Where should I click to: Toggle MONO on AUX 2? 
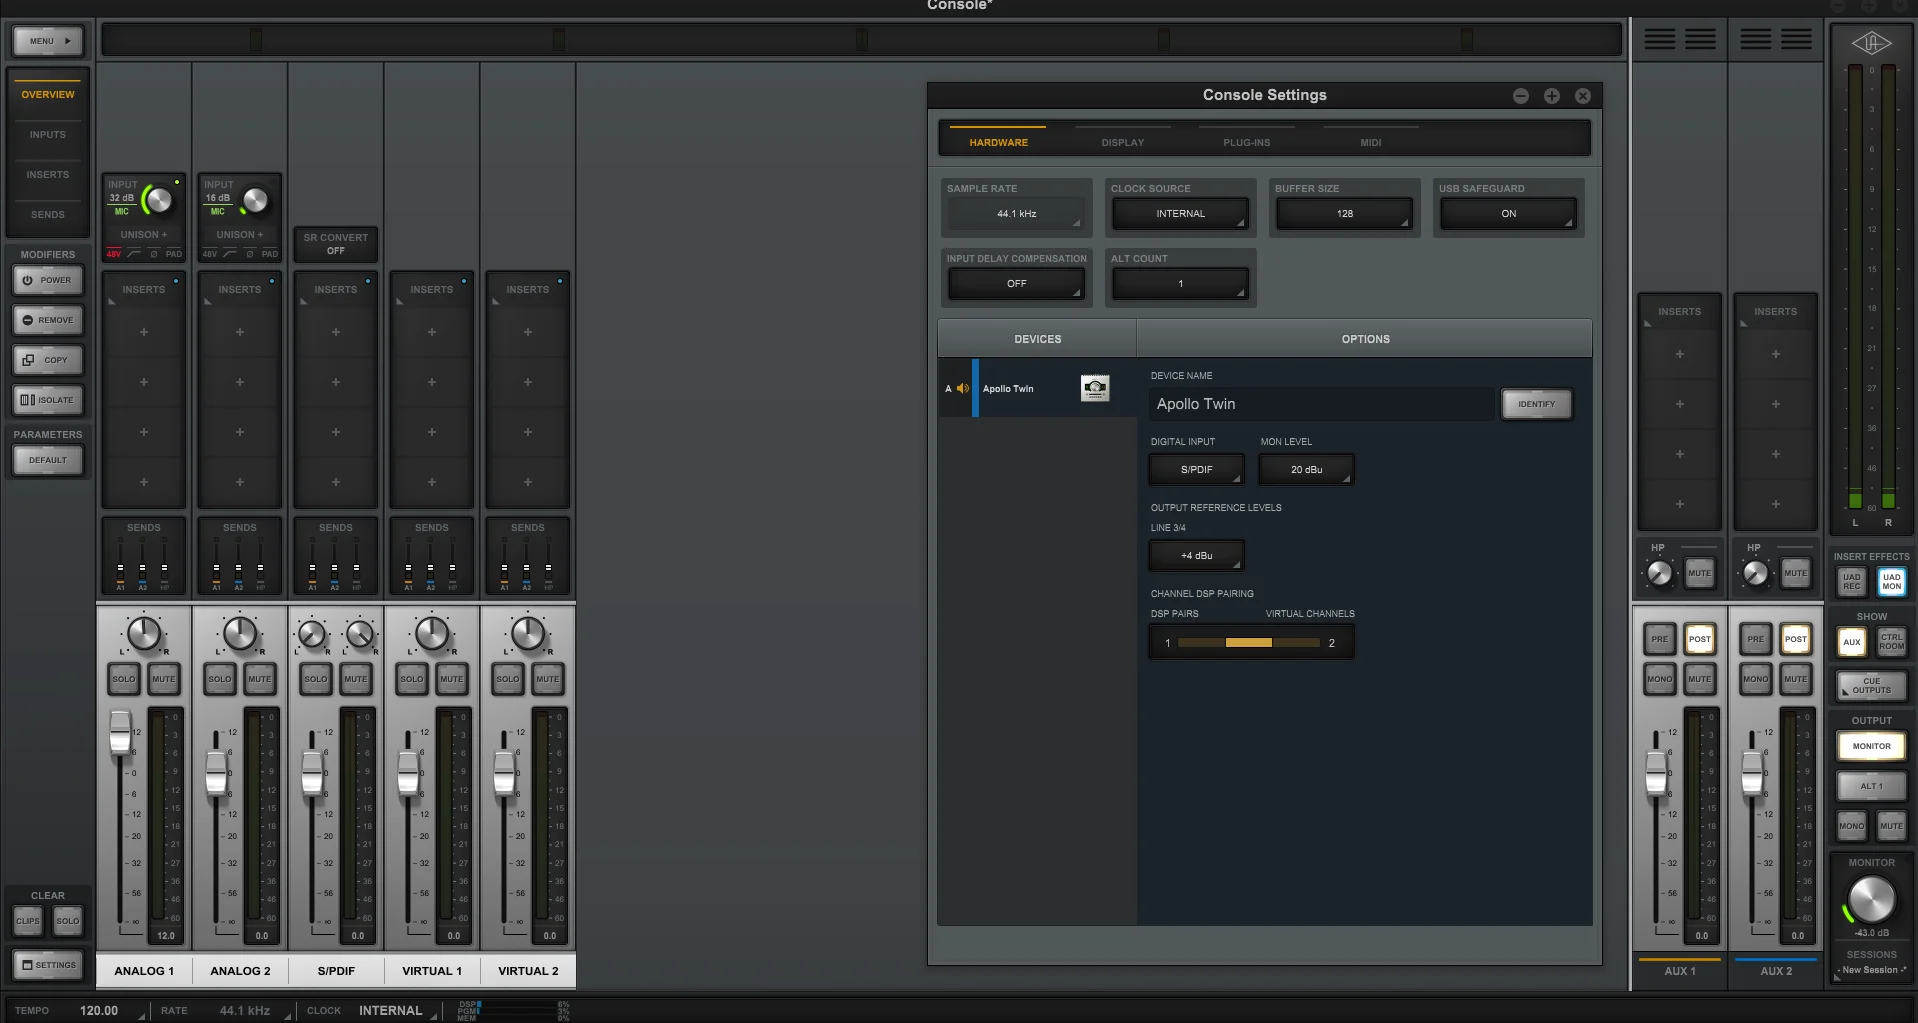coord(1756,679)
